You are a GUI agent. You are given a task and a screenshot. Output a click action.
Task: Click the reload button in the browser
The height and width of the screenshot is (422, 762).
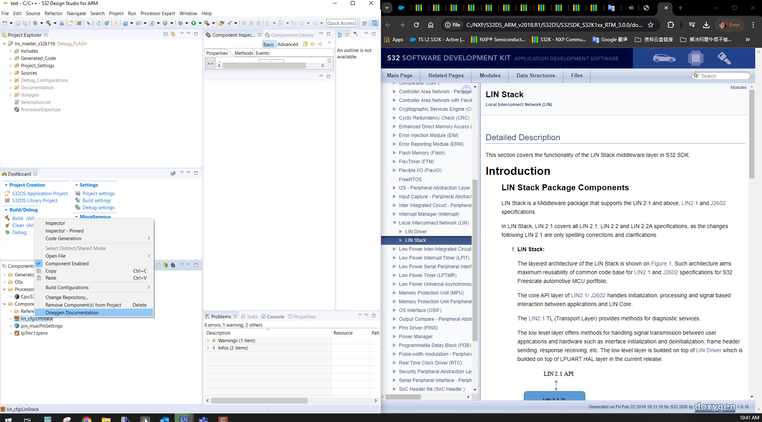[416, 25]
